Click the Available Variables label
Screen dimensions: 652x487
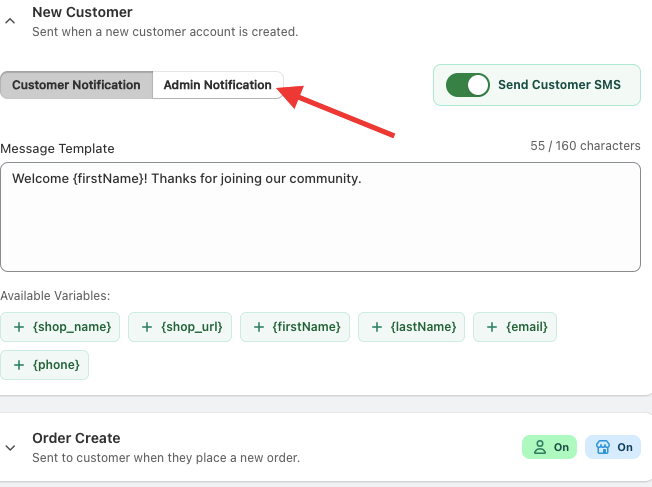(x=55, y=296)
